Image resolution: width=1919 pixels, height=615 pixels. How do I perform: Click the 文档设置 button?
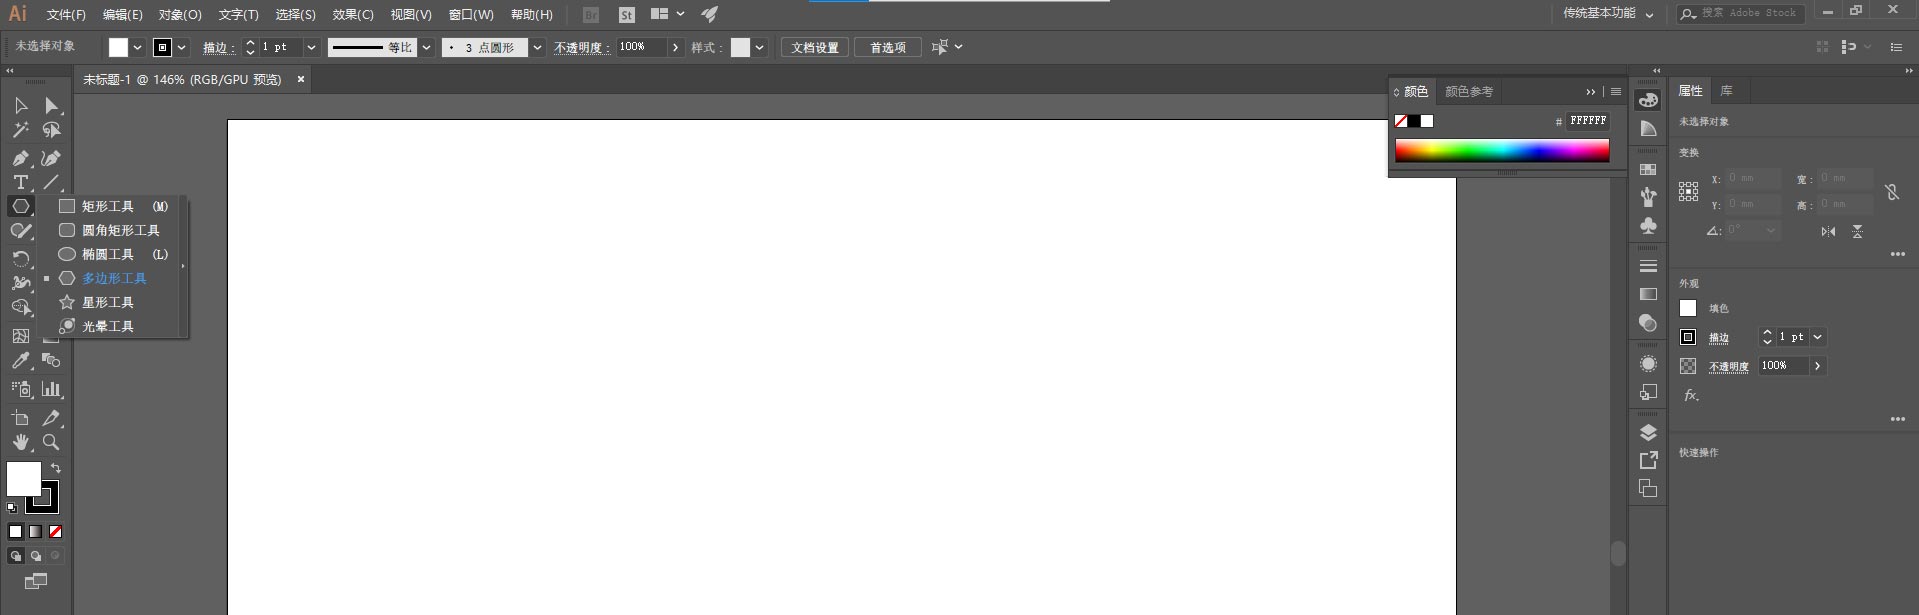point(815,47)
